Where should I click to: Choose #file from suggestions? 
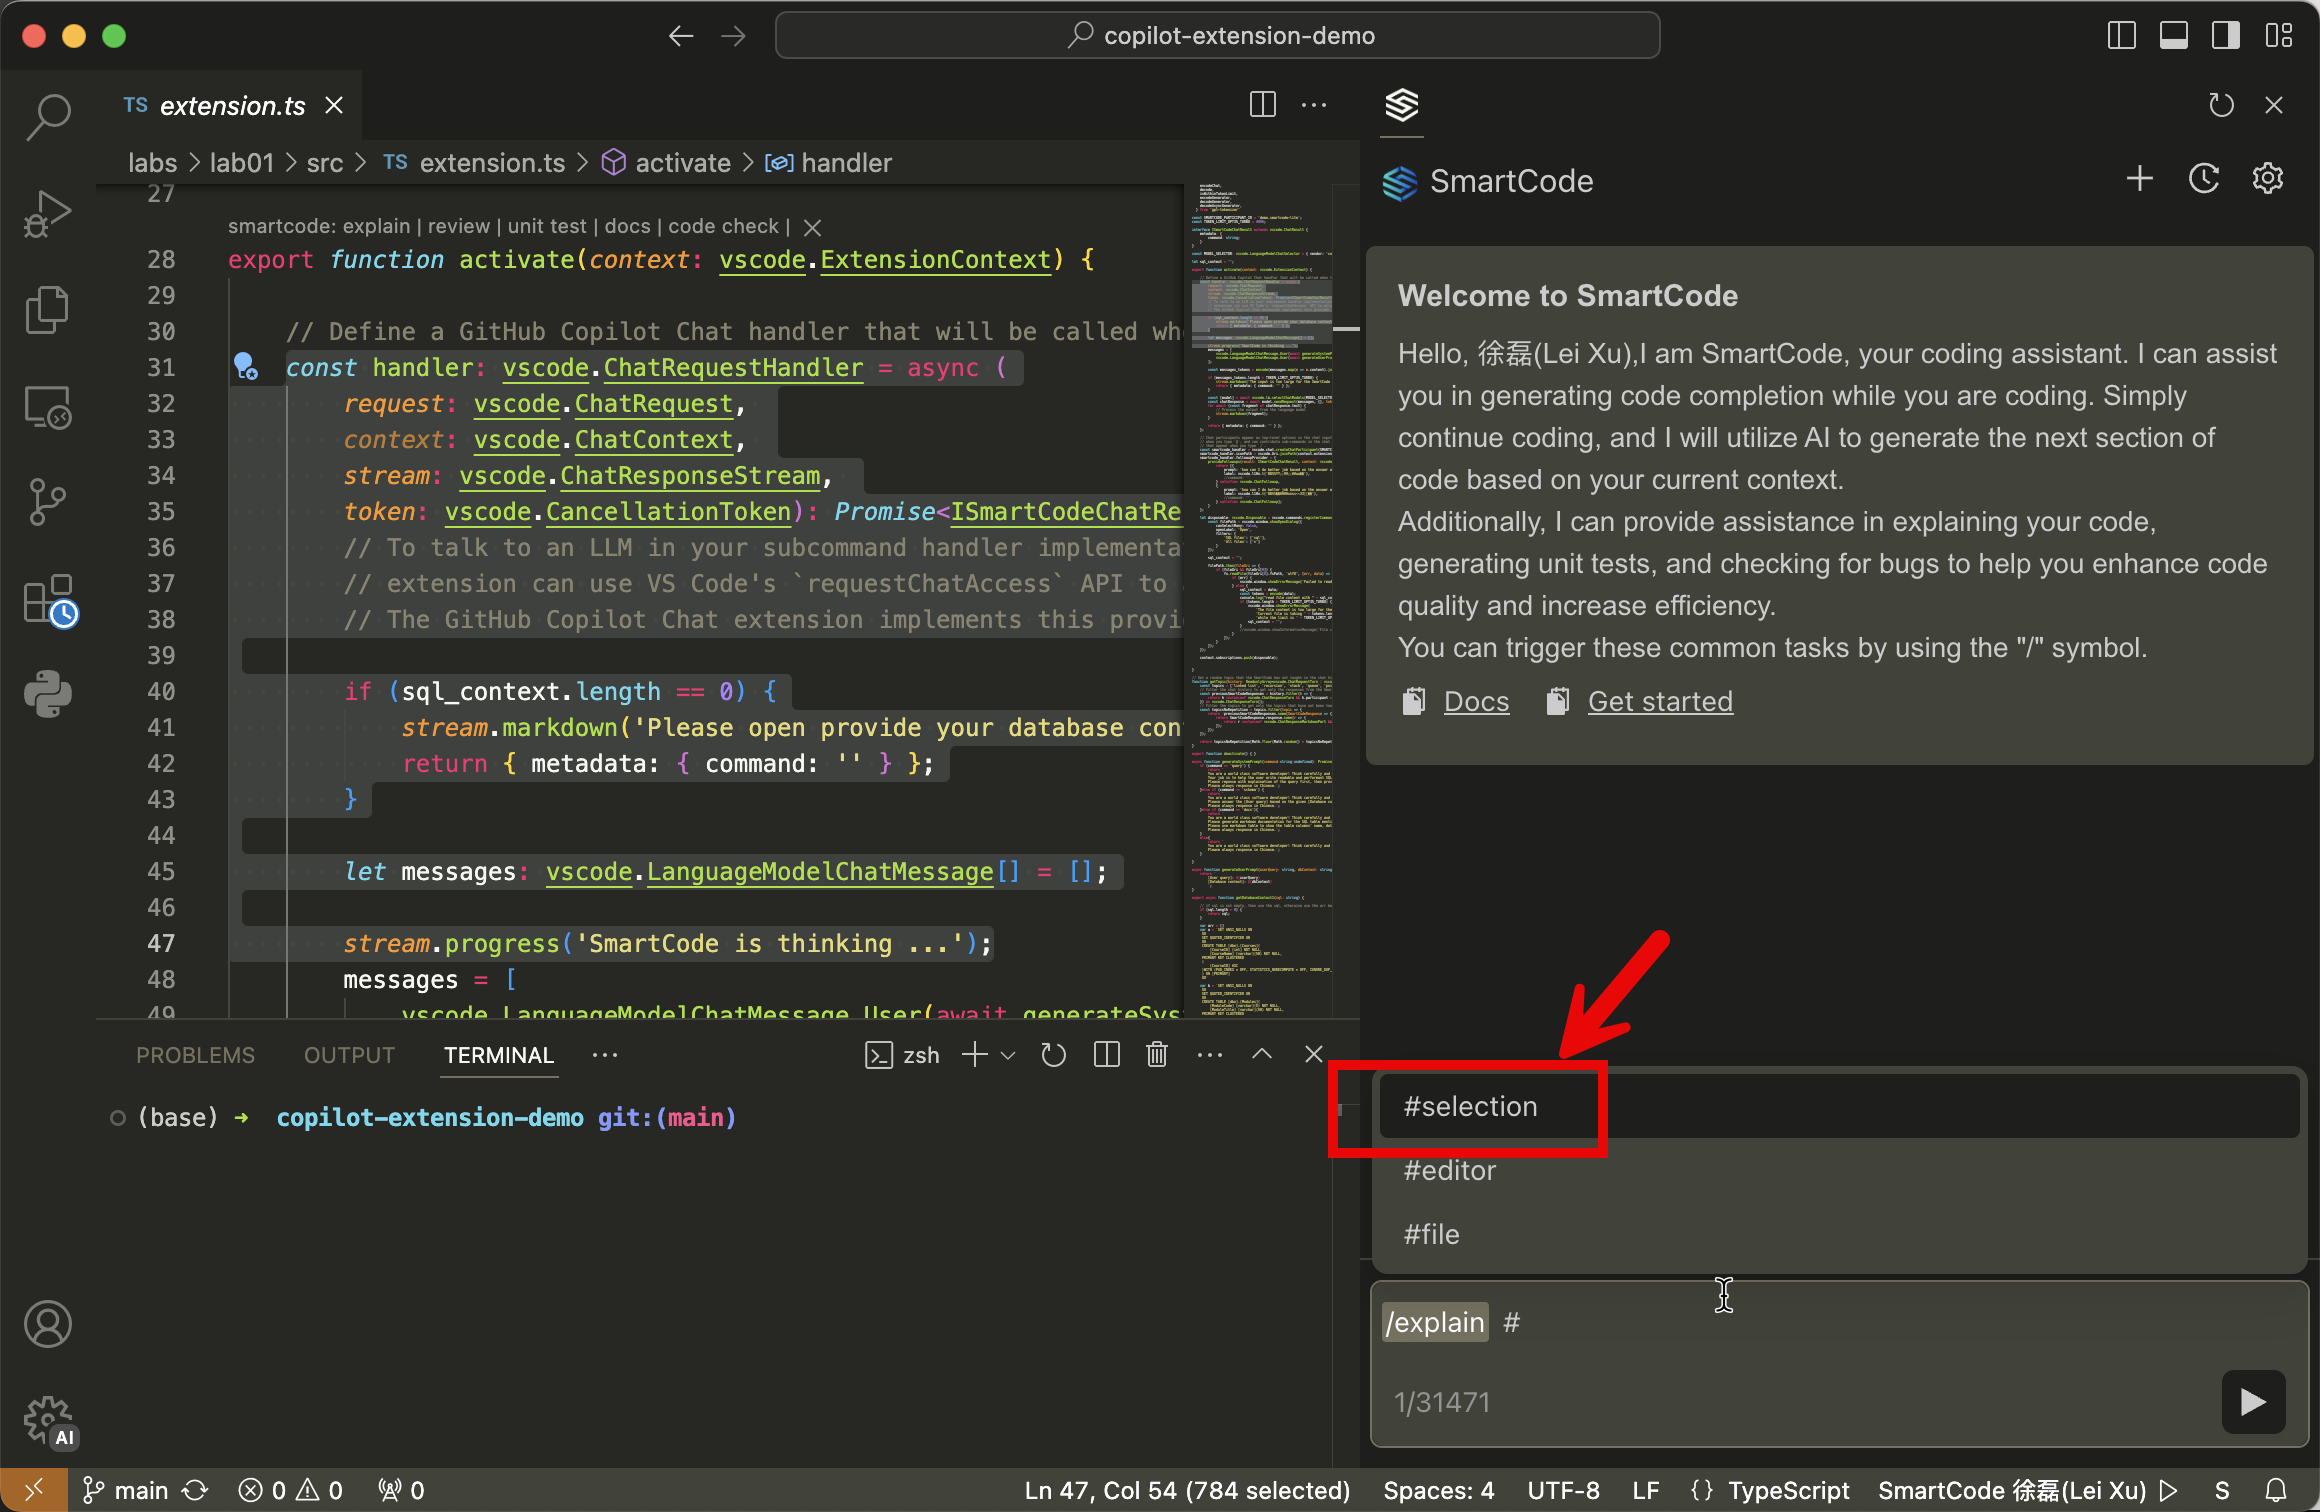(x=1838, y=1234)
